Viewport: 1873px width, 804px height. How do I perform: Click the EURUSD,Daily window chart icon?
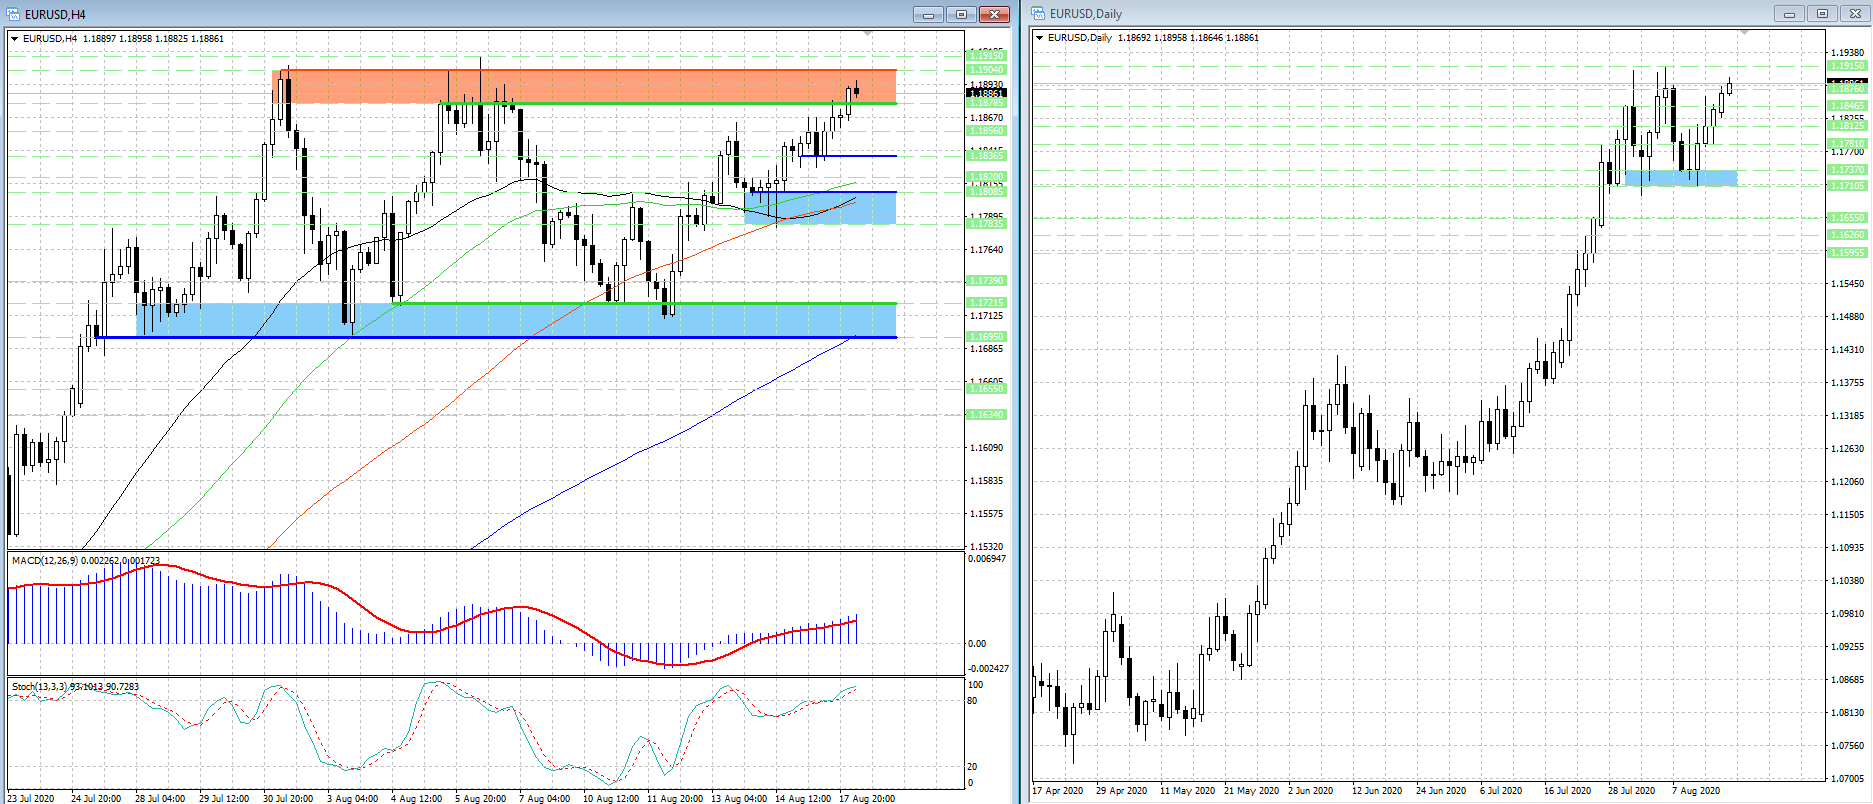(x=1039, y=13)
